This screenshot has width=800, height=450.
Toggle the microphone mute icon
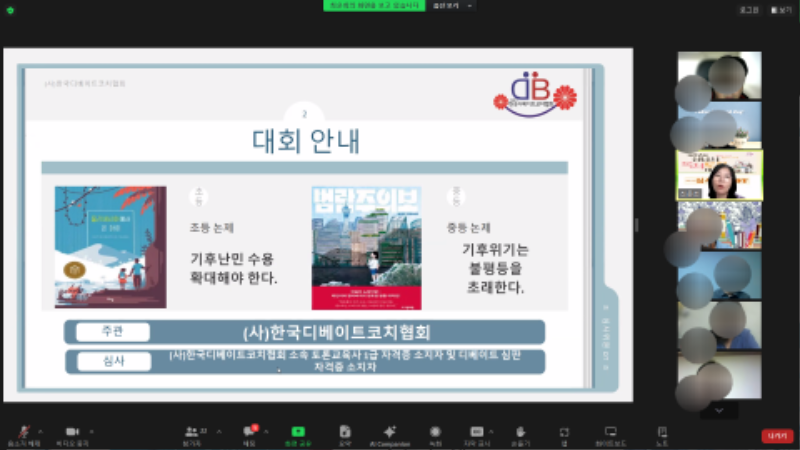click(x=24, y=432)
